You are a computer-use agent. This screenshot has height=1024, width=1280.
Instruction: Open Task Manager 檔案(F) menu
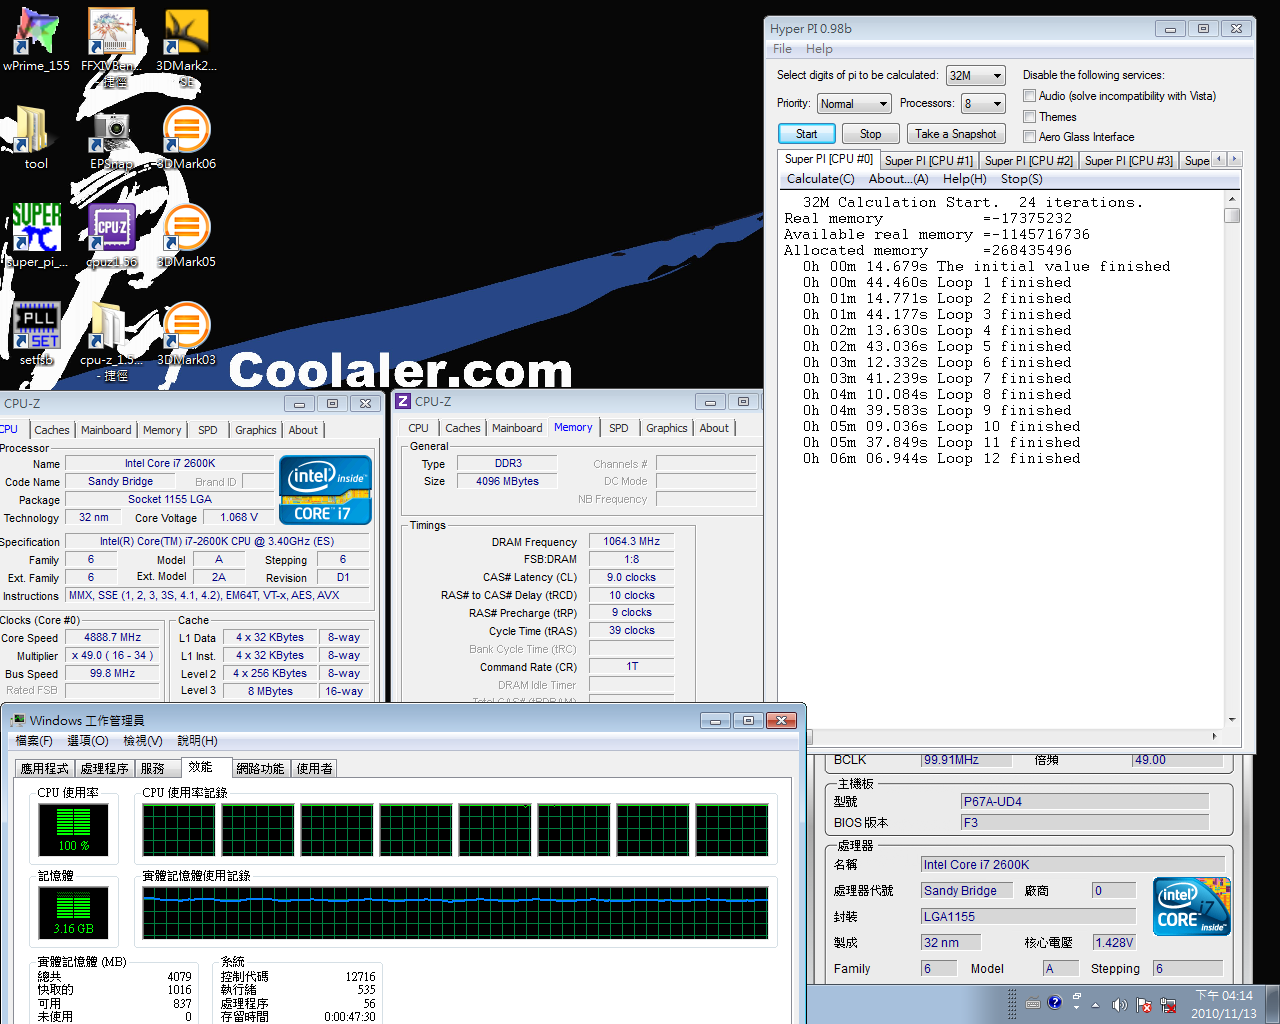pos(34,741)
